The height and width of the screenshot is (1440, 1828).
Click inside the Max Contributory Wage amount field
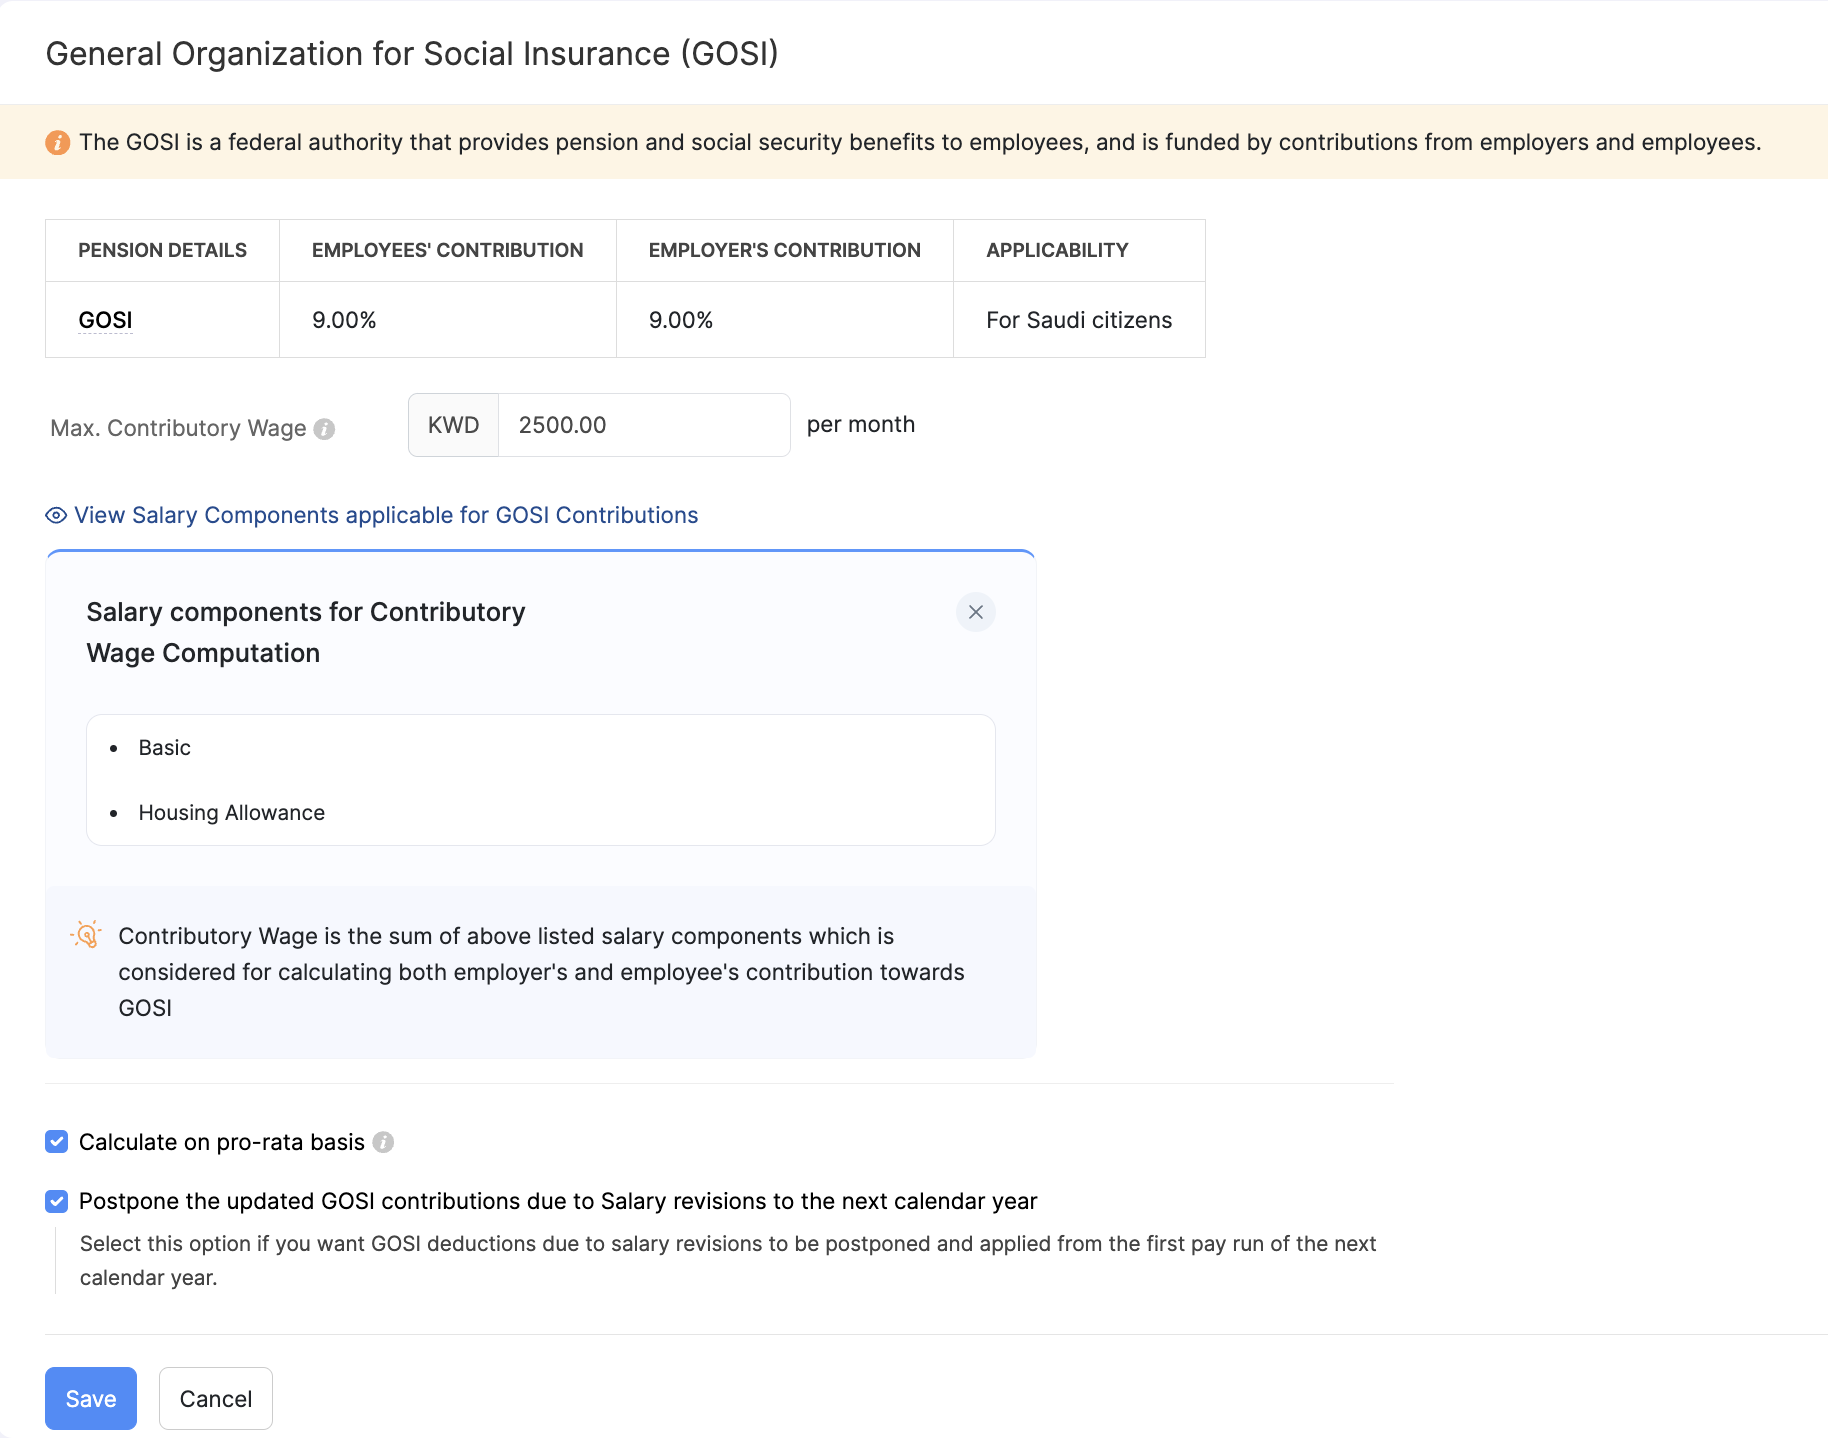(640, 424)
